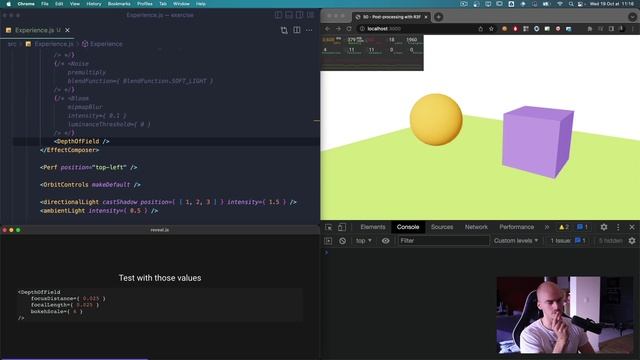Click the Spotlight search icon in menu bar

[571, 4]
